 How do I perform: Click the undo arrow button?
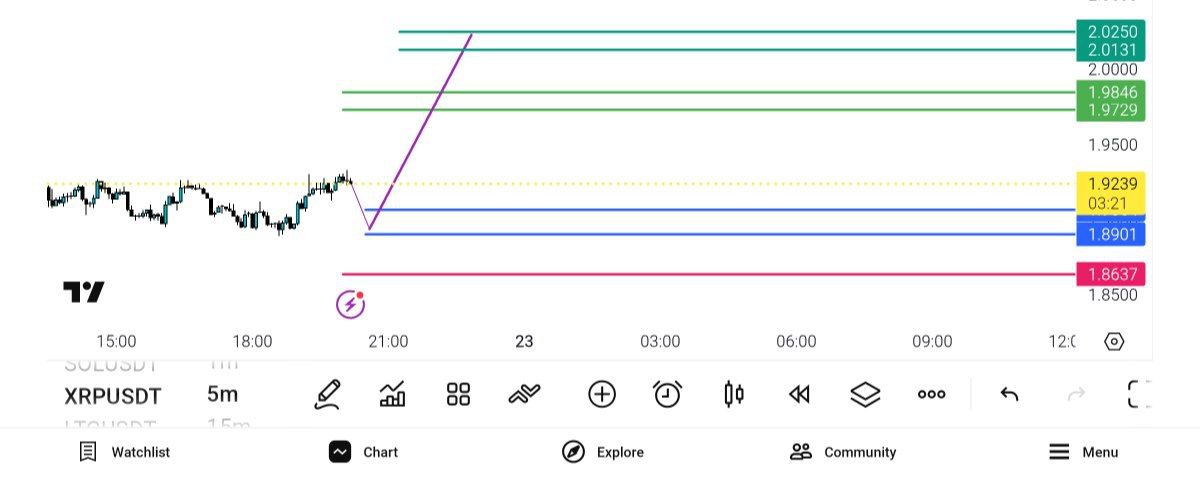[x=1009, y=395]
